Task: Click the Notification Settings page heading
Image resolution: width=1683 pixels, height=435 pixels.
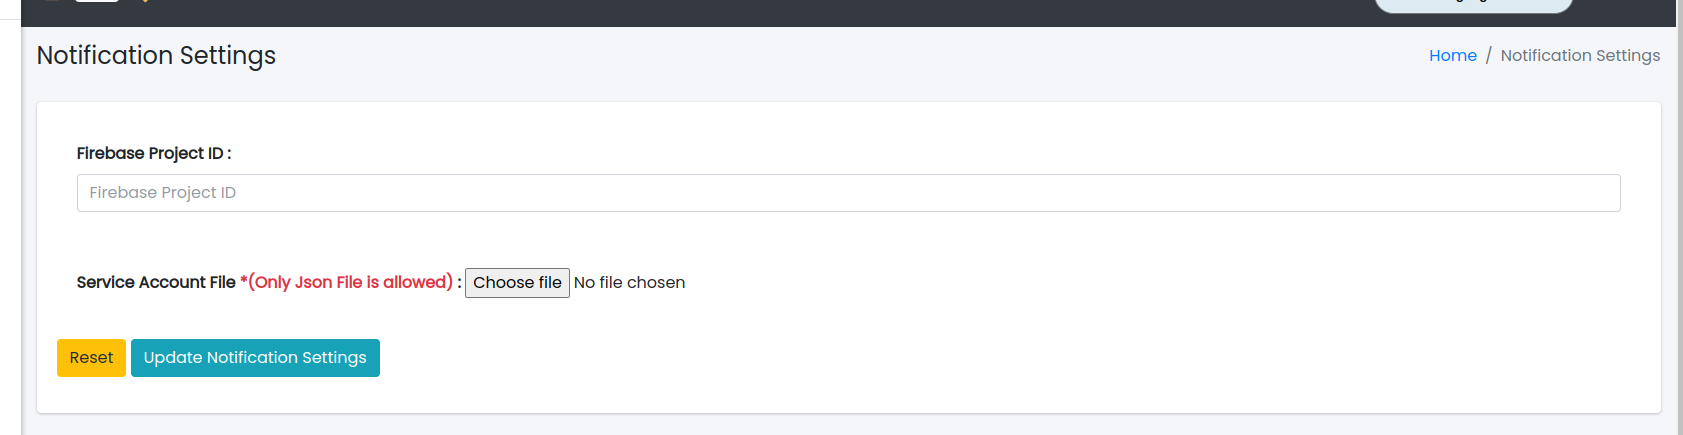Action: [156, 56]
